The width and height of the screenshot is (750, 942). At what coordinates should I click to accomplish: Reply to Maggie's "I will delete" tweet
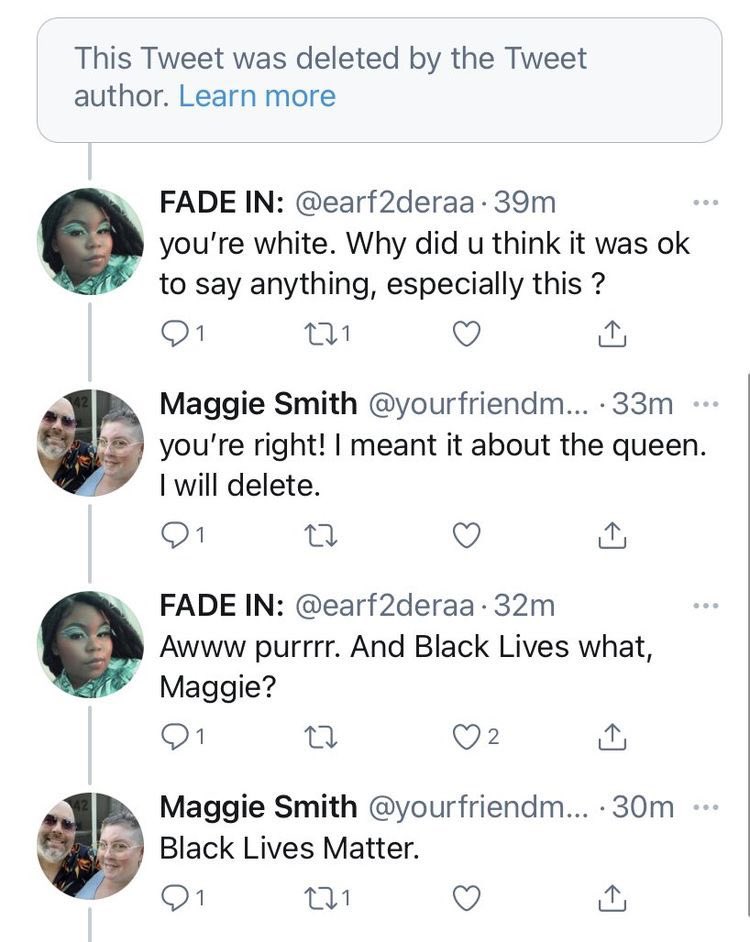tap(175, 537)
